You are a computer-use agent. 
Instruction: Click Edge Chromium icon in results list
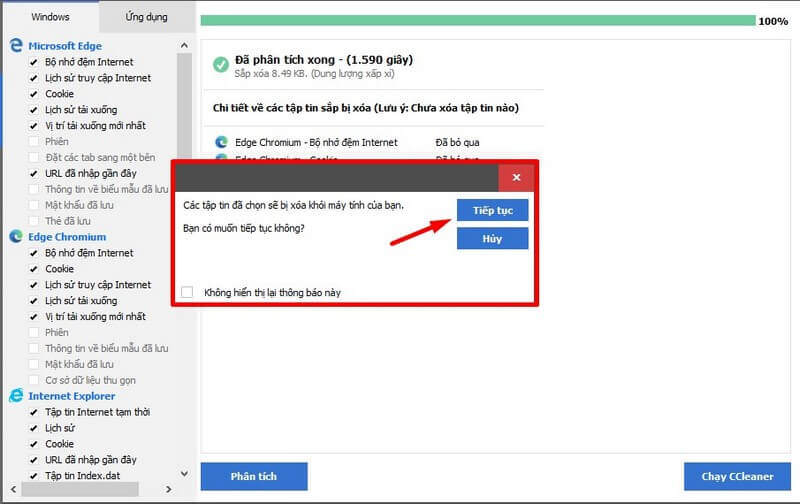221,142
